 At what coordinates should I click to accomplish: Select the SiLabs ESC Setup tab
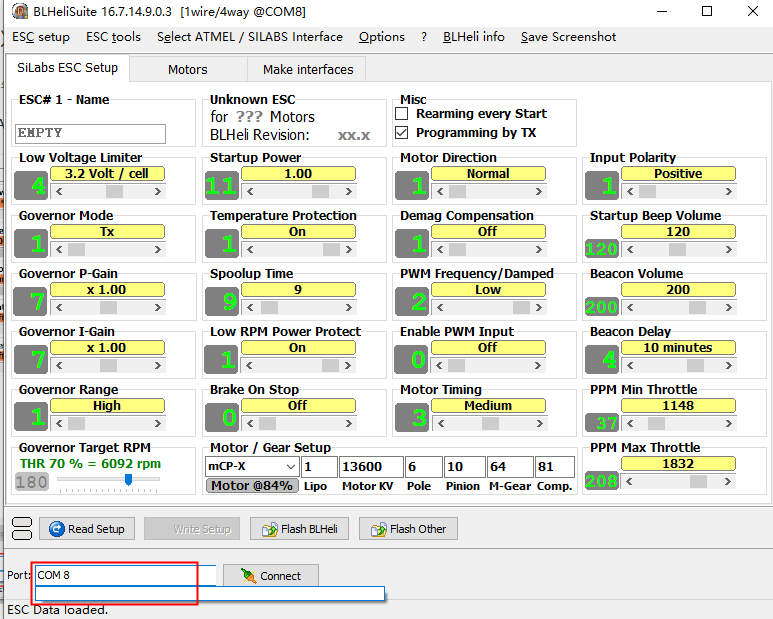(x=68, y=68)
